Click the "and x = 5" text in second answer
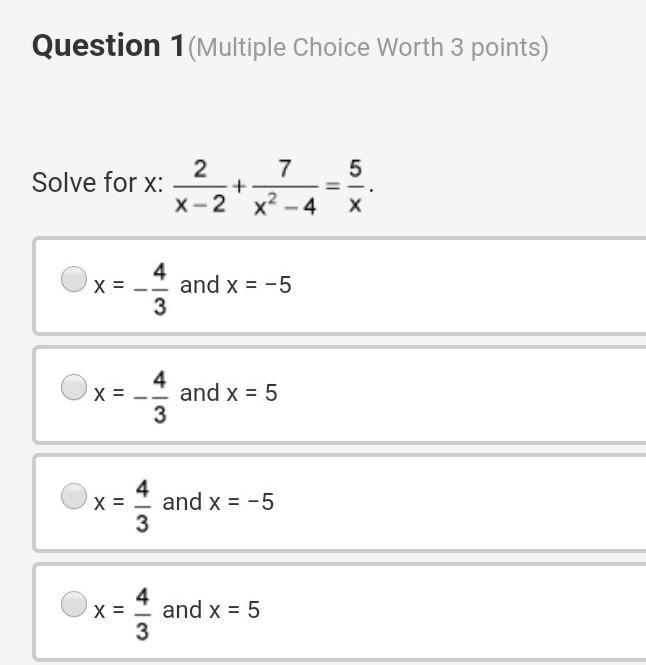646x665 pixels. (x=228, y=393)
